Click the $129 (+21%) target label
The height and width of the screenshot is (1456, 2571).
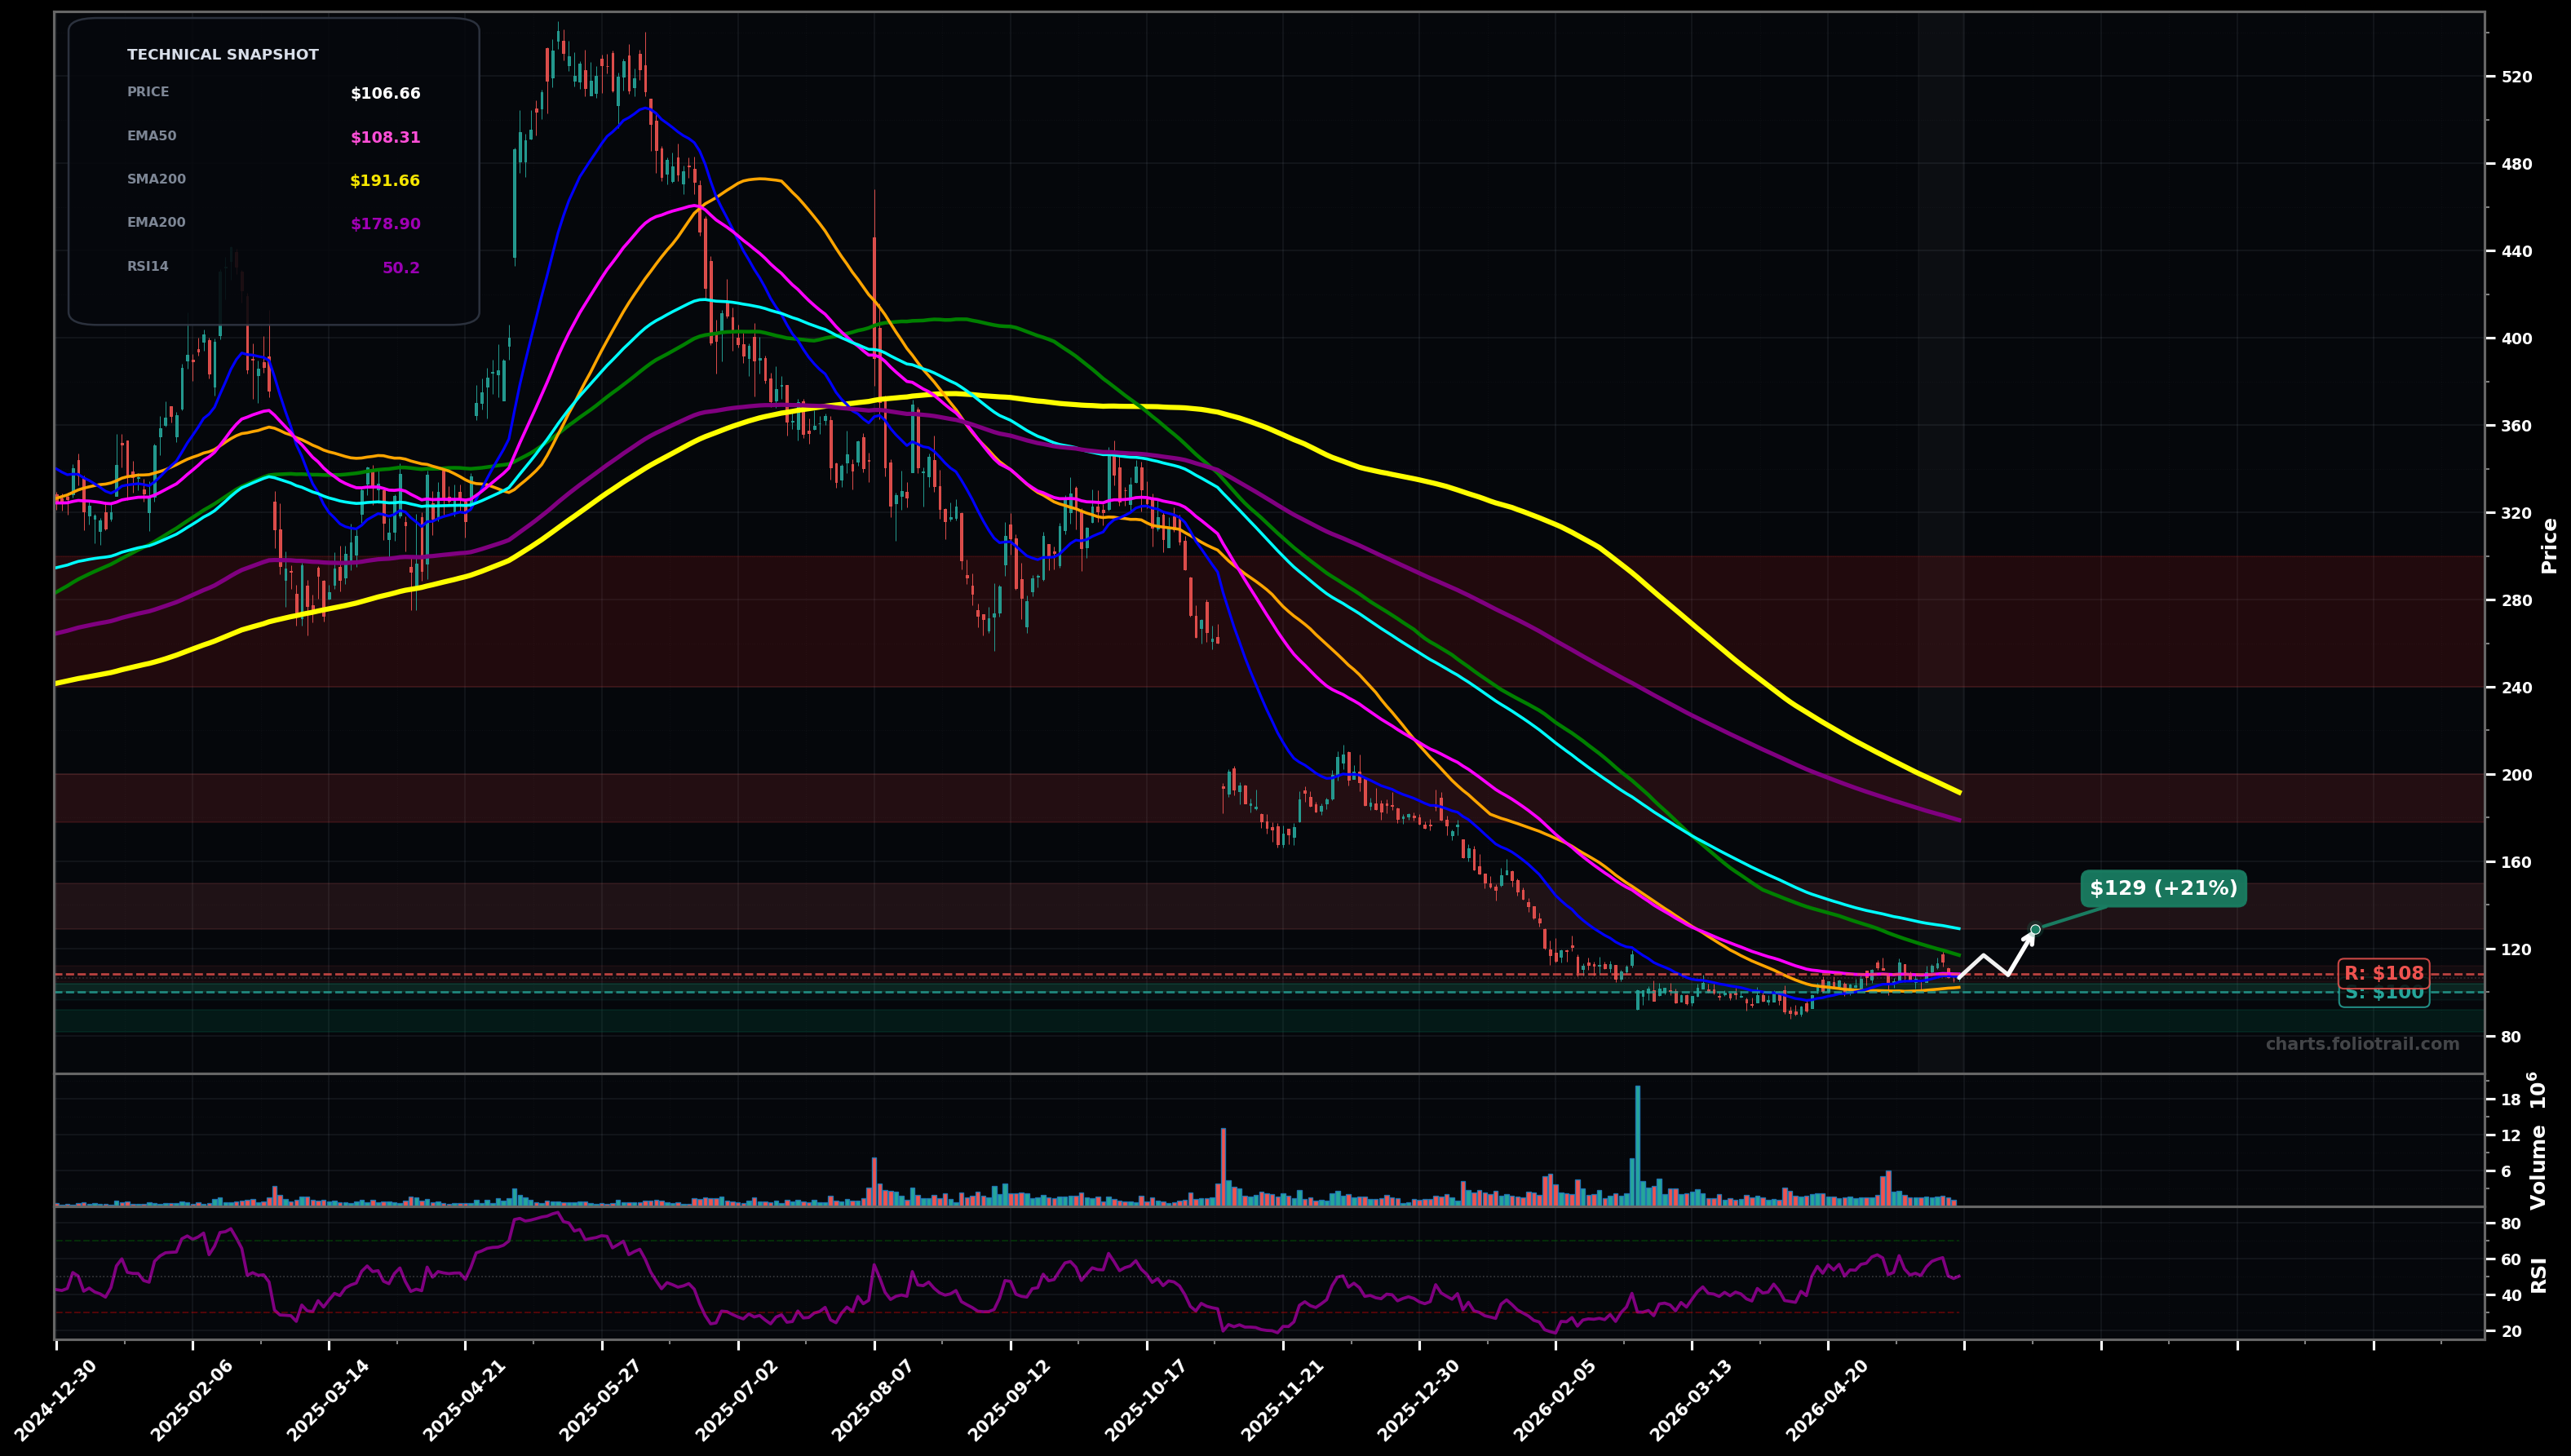point(2164,888)
